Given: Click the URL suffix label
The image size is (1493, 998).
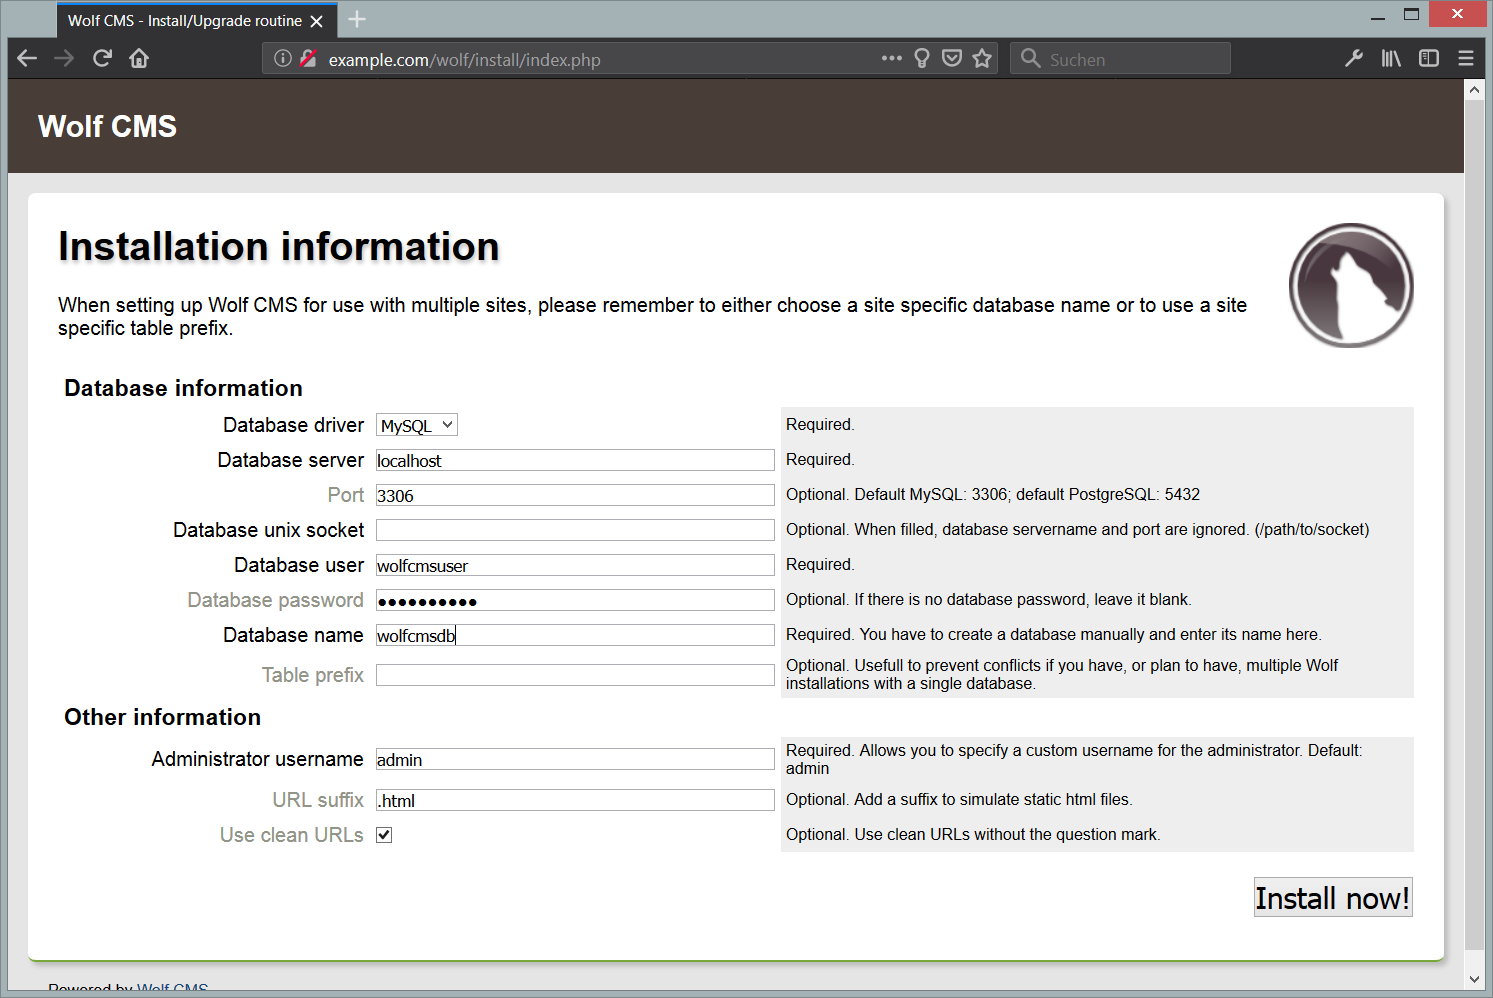Looking at the screenshot, I should point(318,800).
